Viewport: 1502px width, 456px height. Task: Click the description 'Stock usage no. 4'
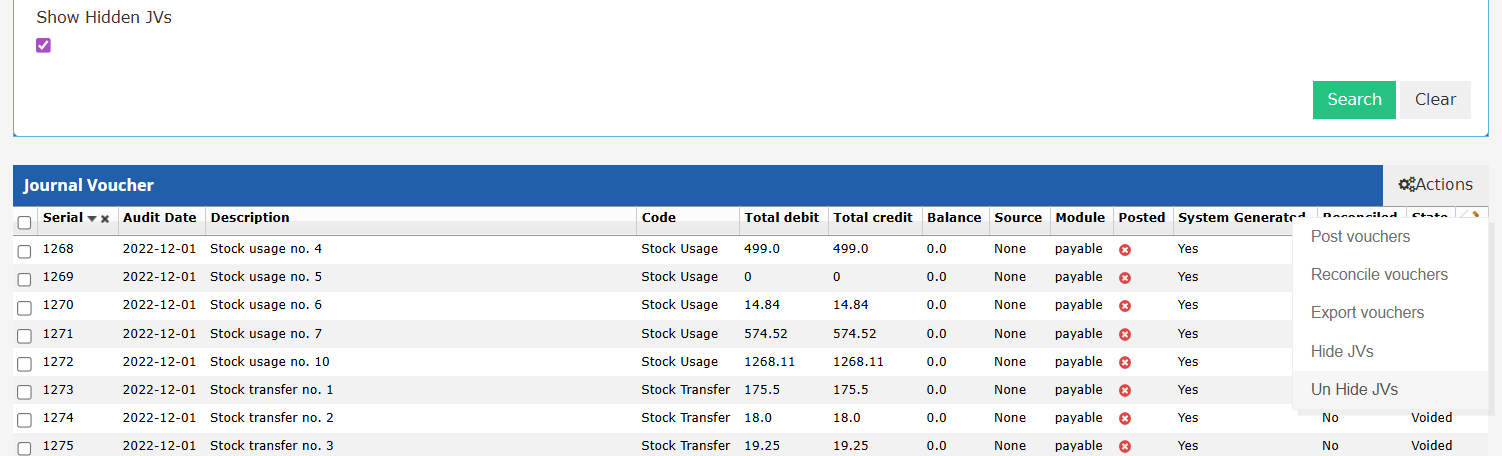(x=266, y=248)
